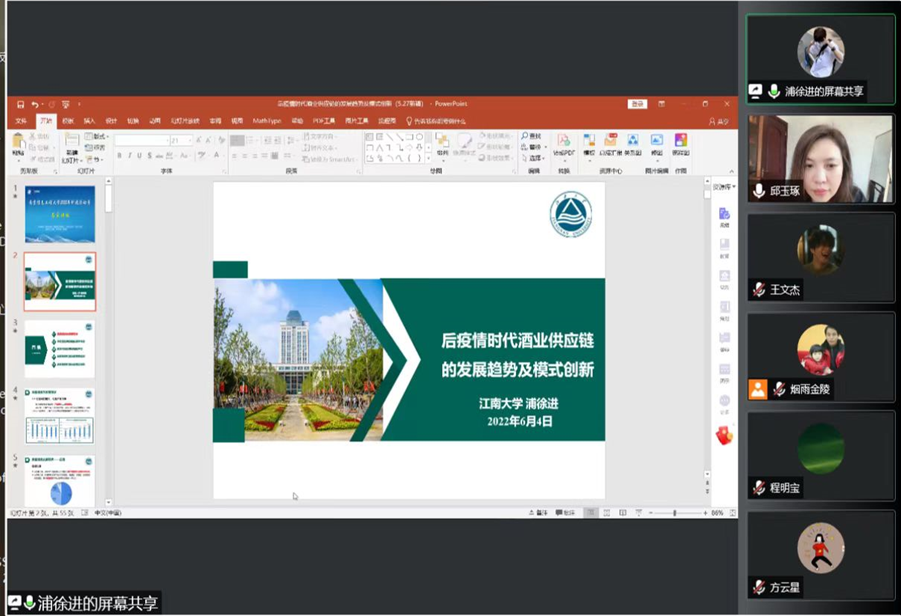The height and width of the screenshot is (616, 901).
Task: Click the Paste icon in the ribbon
Action: pyautogui.click(x=18, y=146)
